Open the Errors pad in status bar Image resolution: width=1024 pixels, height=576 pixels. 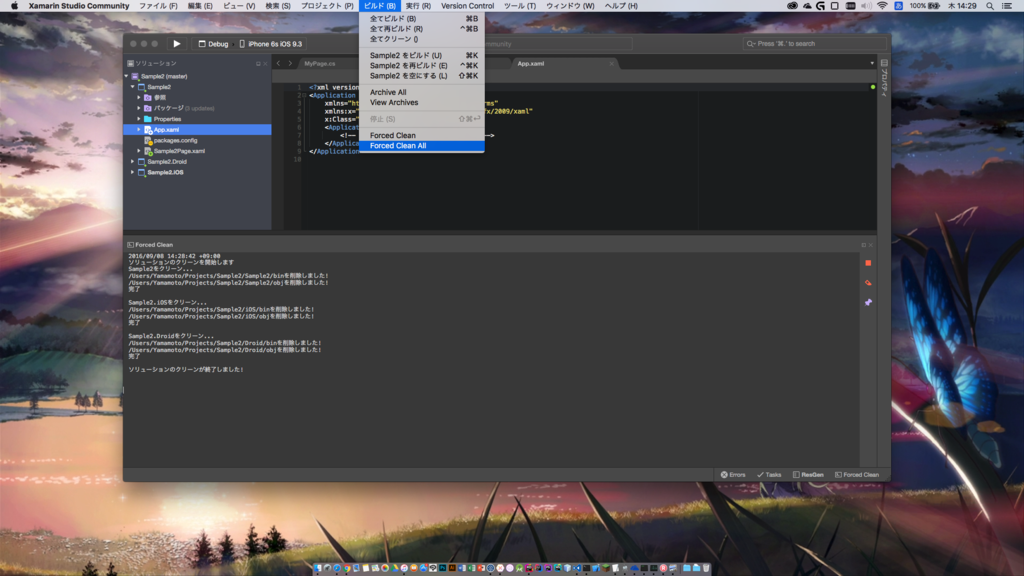pyautogui.click(x=733, y=475)
